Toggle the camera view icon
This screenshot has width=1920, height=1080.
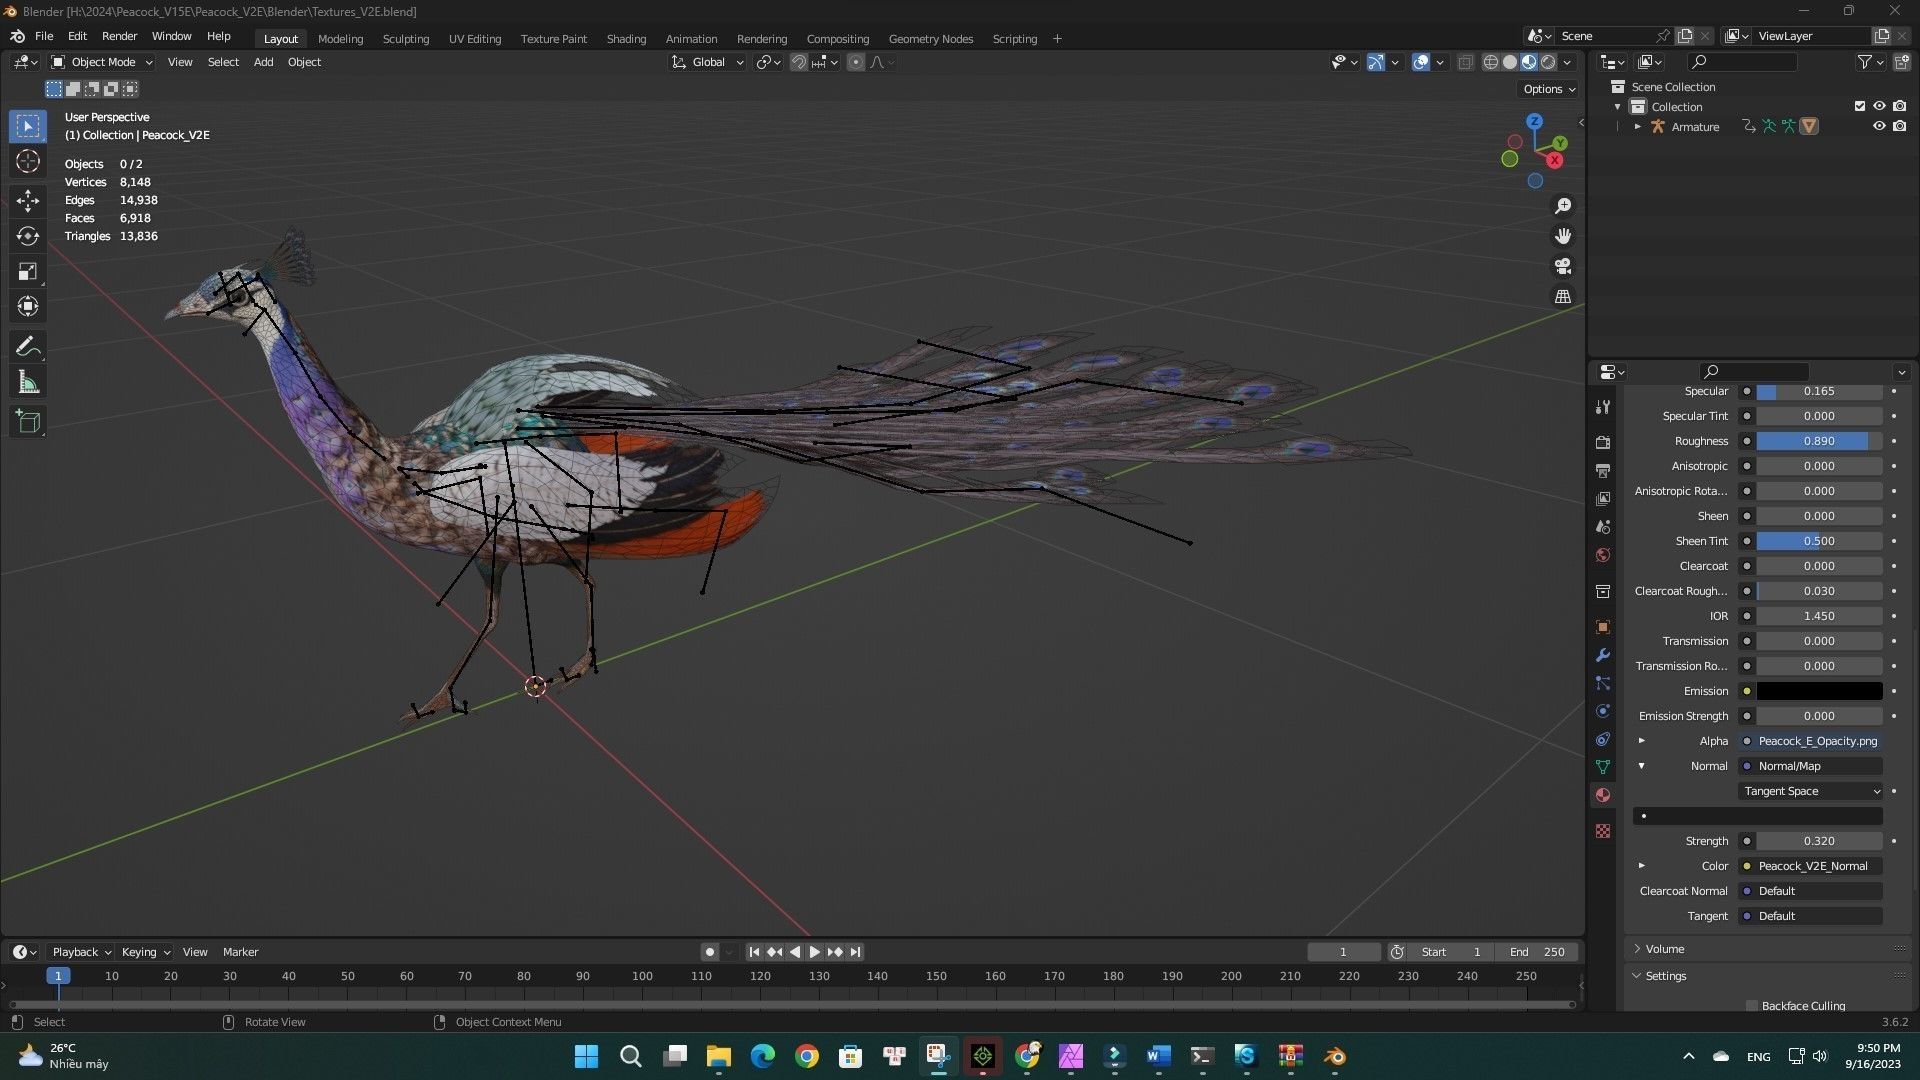click(1563, 266)
